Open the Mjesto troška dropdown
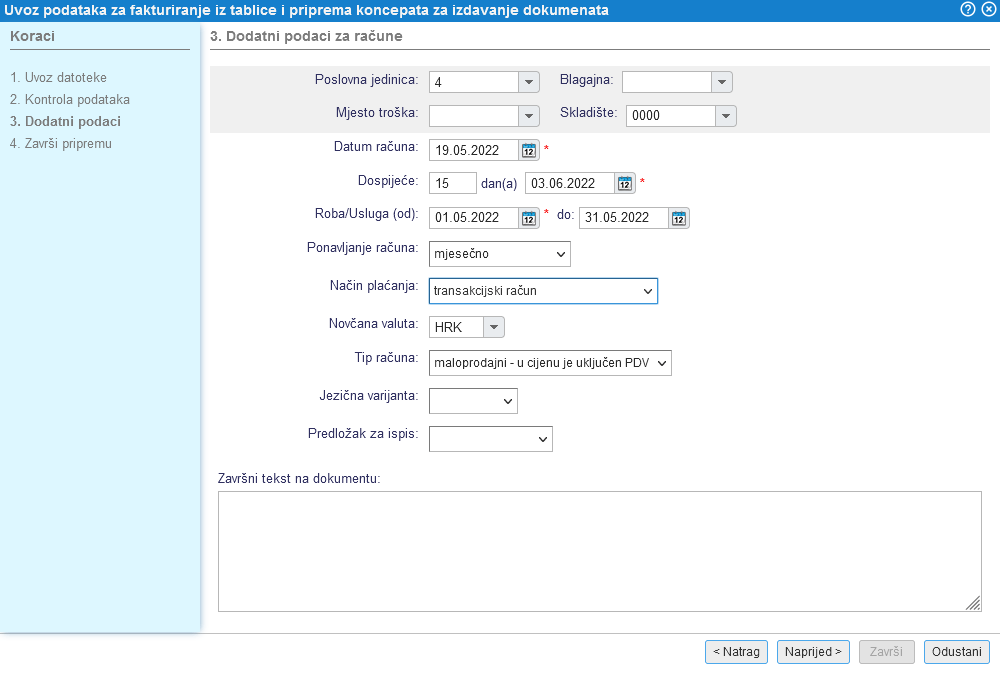 click(529, 116)
